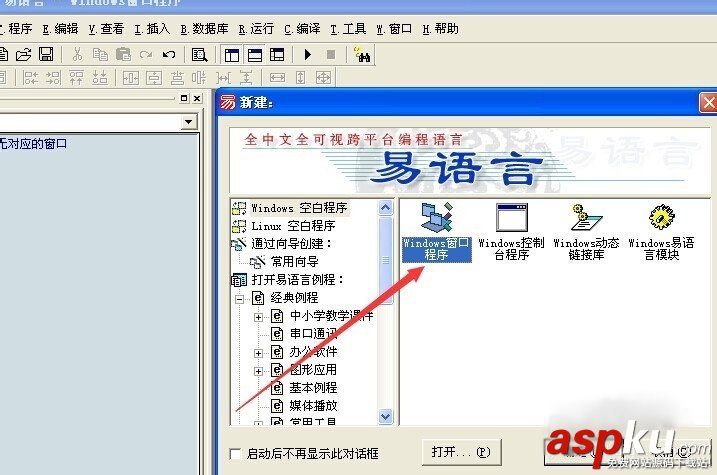Click the tree list scroll down arrow
Image resolution: width=717 pixels, height=475 pixels.
pyautogui.click(x=385, y=416)
